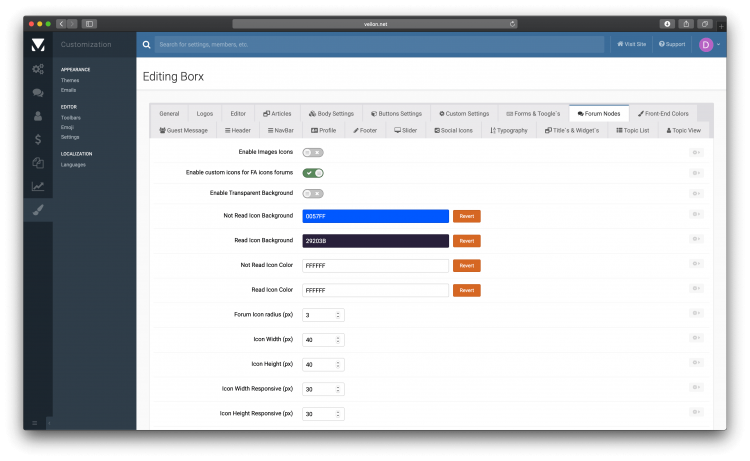Open the Typography tab
The width and height of the screenshot is (750, 461).
508,131
